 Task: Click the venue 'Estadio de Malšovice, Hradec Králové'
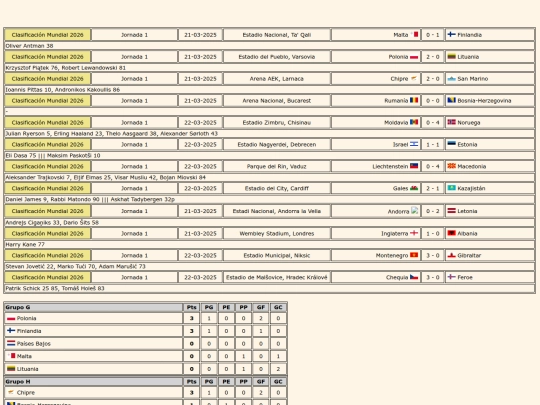click(277, 277)
